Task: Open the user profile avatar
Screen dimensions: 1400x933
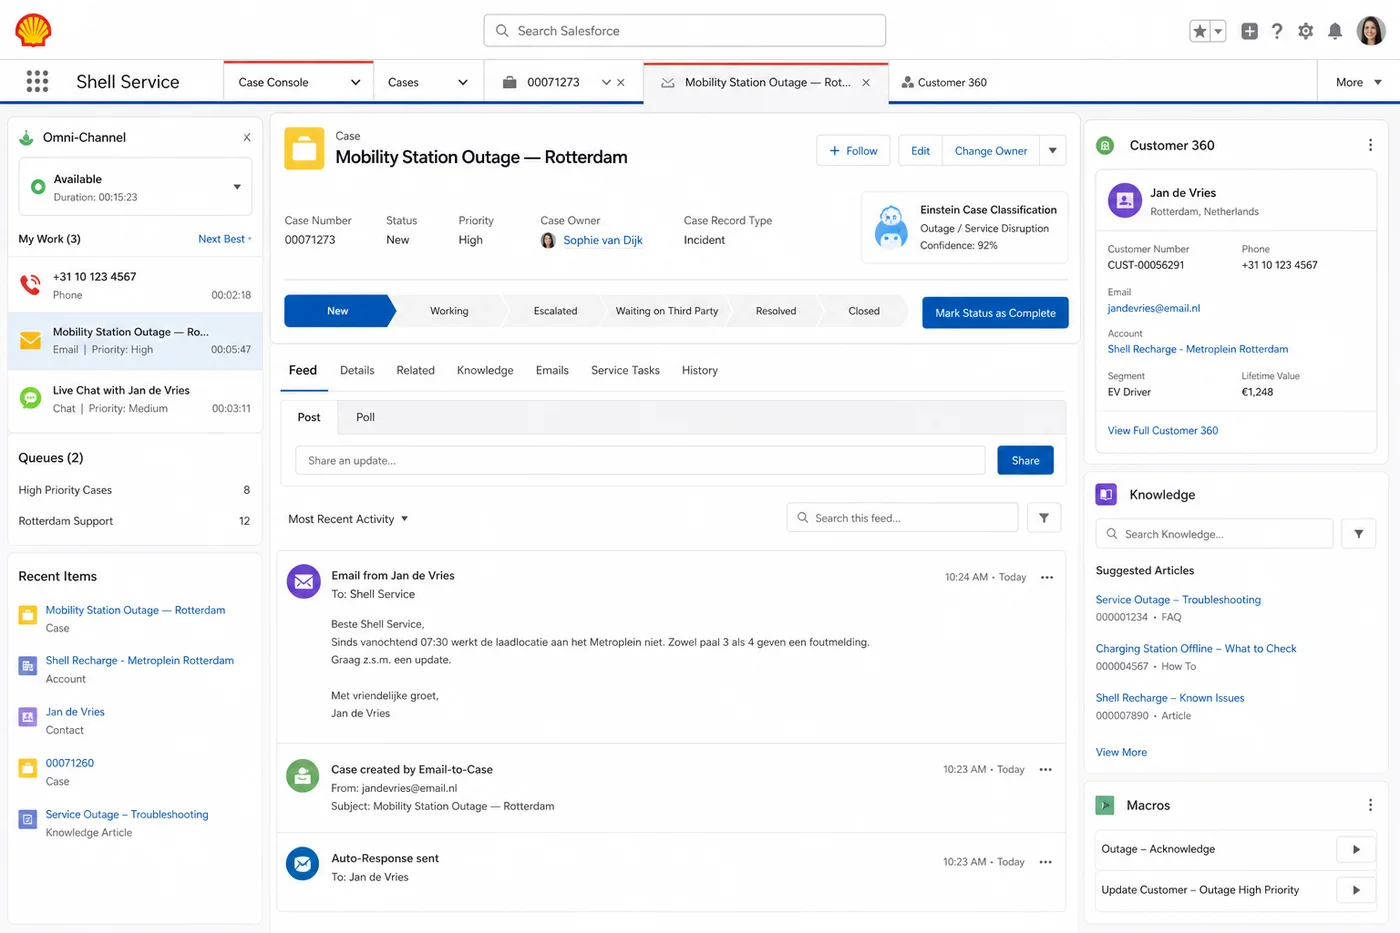Action: pyautogui.click(x=1370, y=31)
